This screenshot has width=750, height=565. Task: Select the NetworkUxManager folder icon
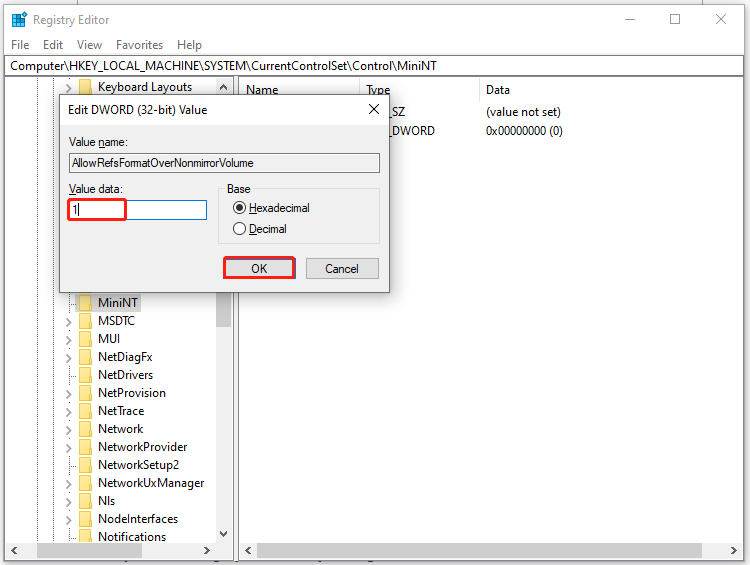pyautogui.click(x=86, y=483)
